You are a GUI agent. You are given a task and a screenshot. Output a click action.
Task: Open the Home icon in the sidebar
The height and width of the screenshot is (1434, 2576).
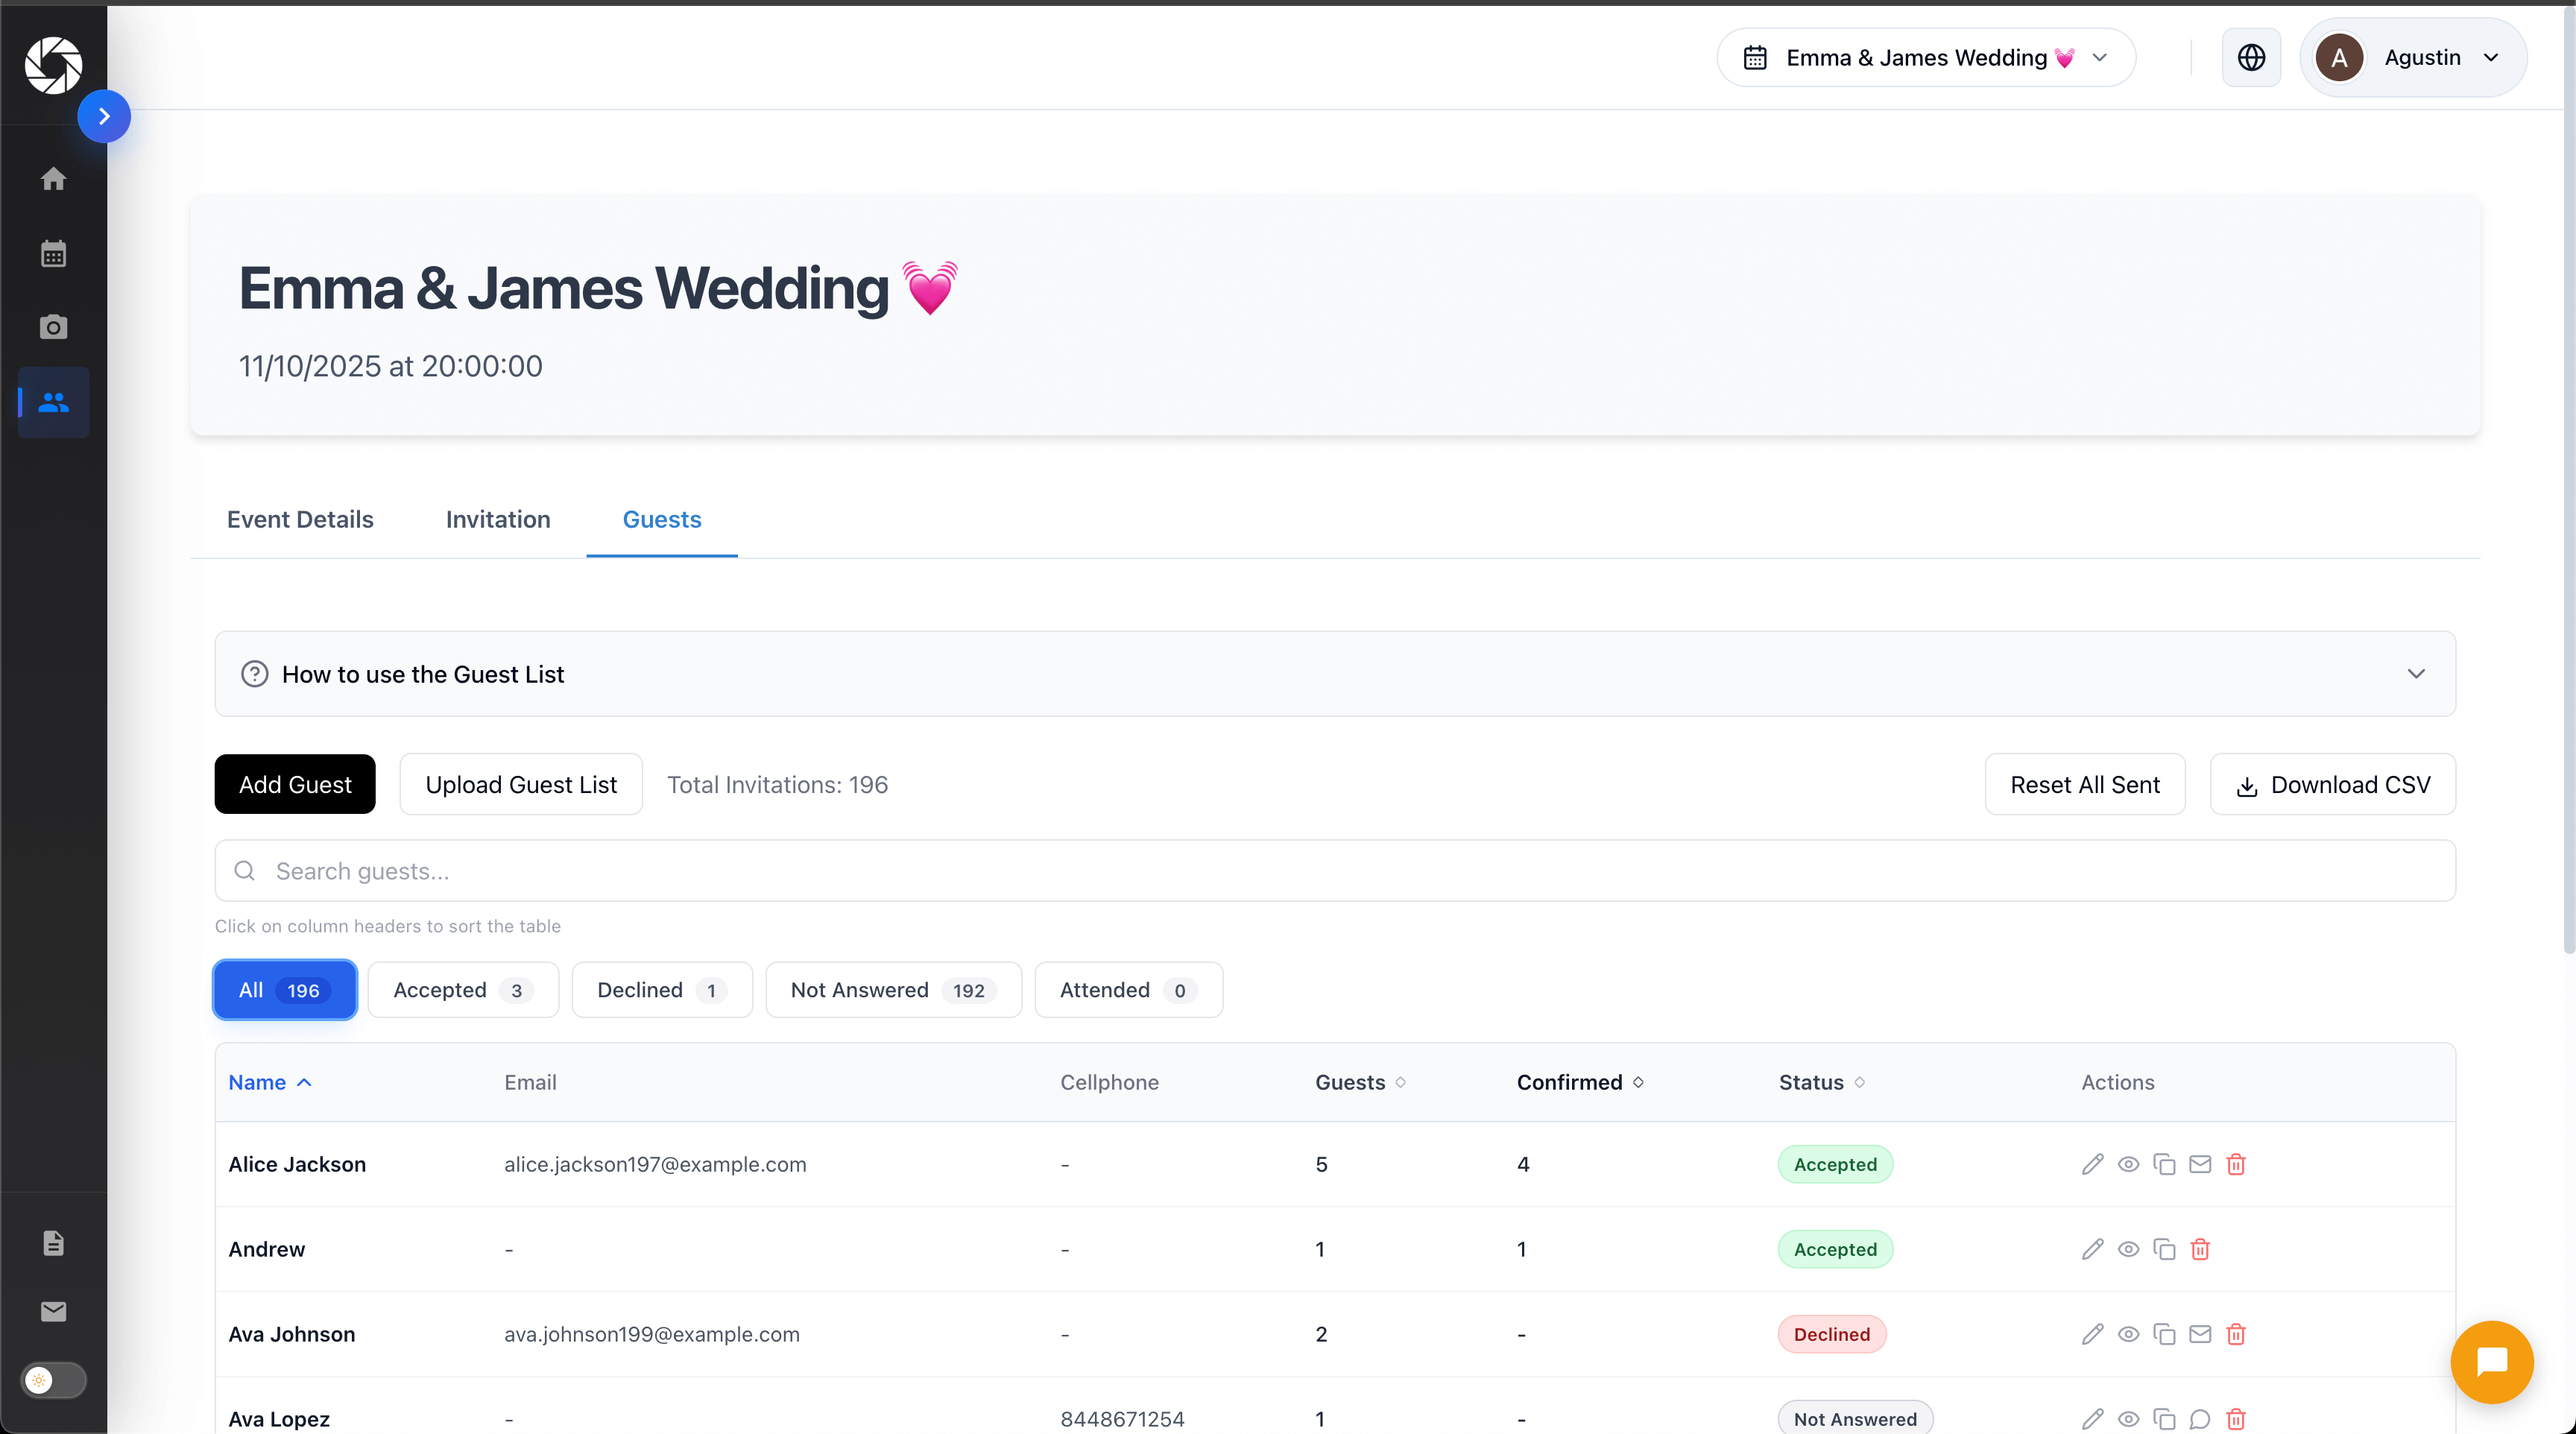(x=53, y=179)
